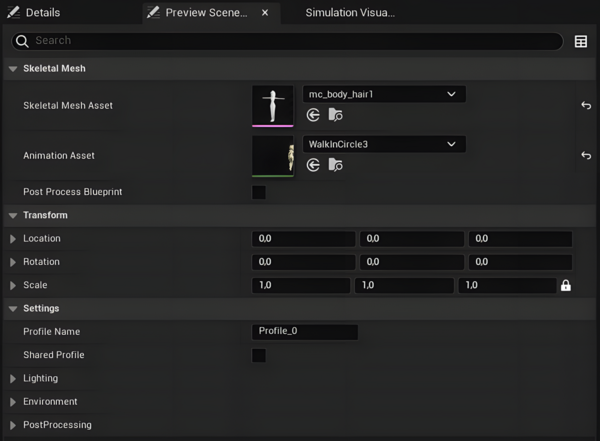Toggle the Shared Profile checkbox
600x441 pixels.
click(259, 355)
